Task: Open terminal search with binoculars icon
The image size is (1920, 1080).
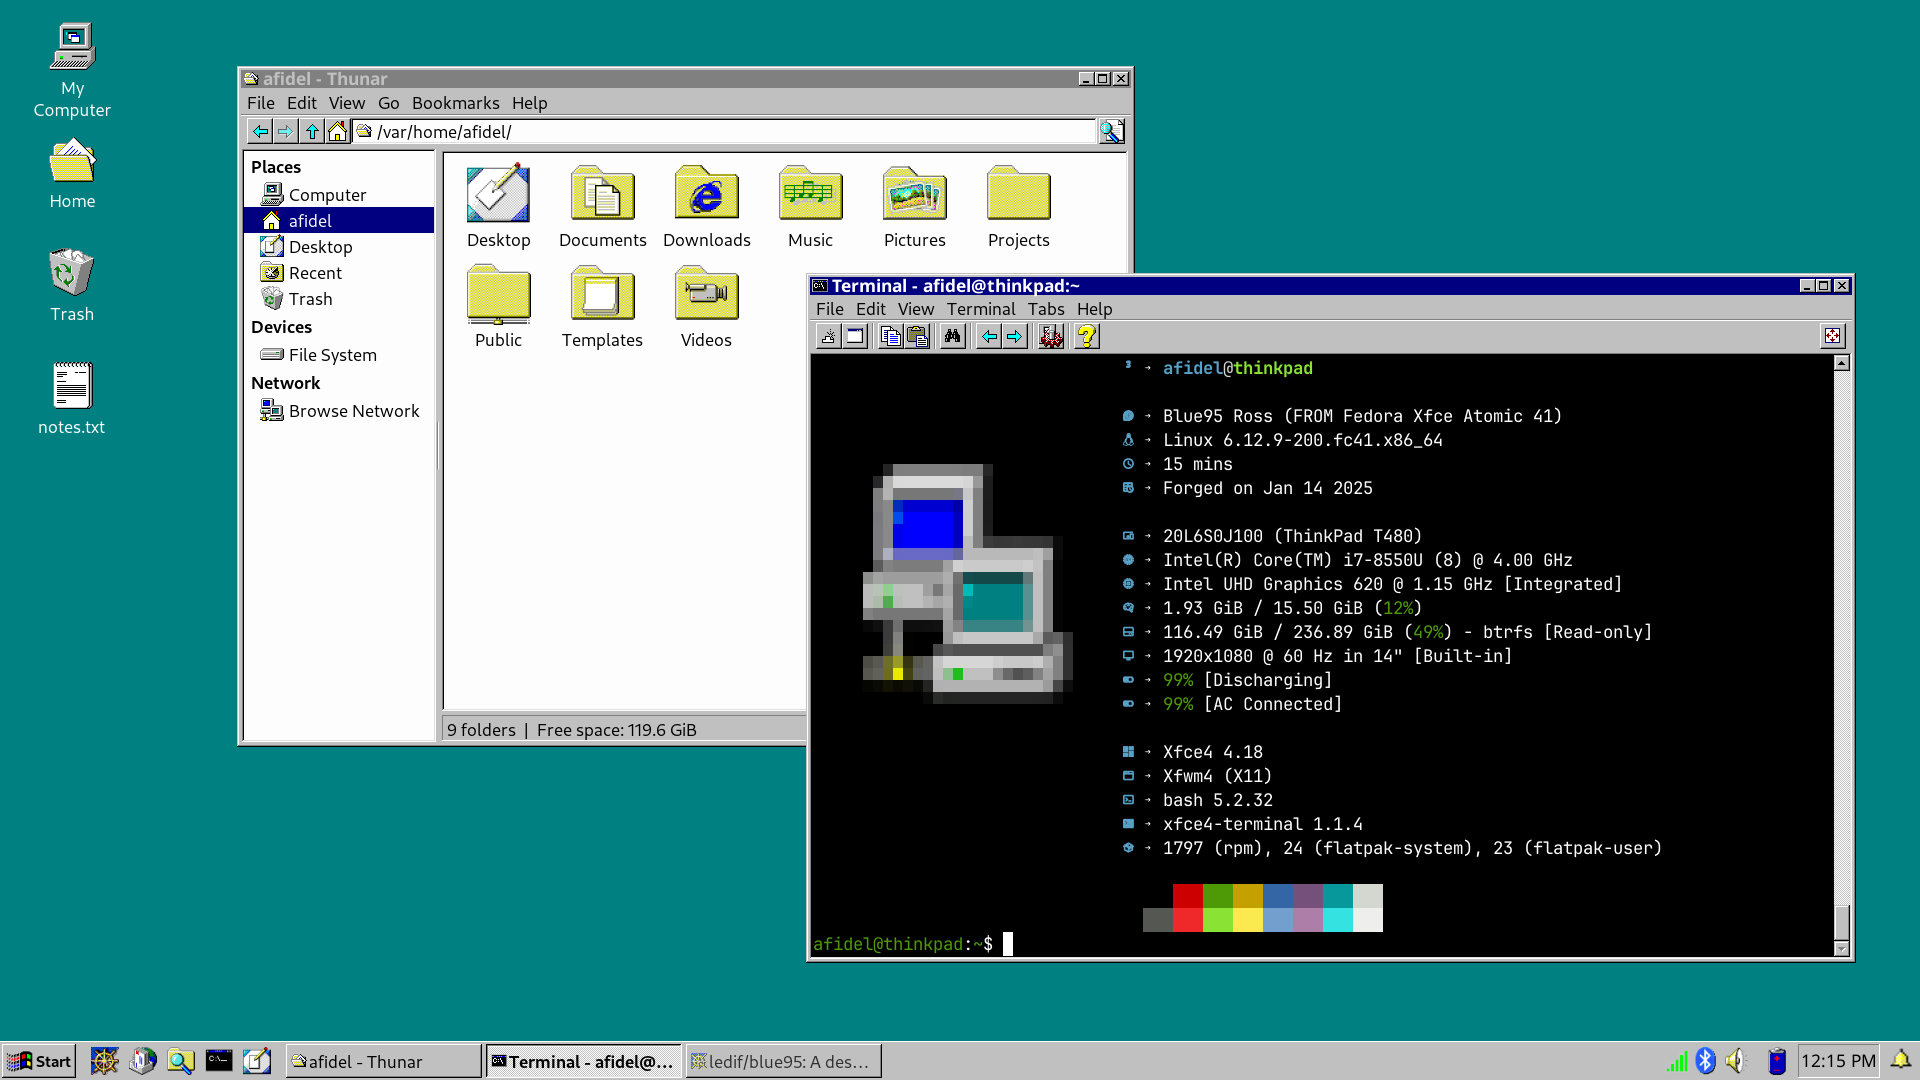Action: click(952, 337)
